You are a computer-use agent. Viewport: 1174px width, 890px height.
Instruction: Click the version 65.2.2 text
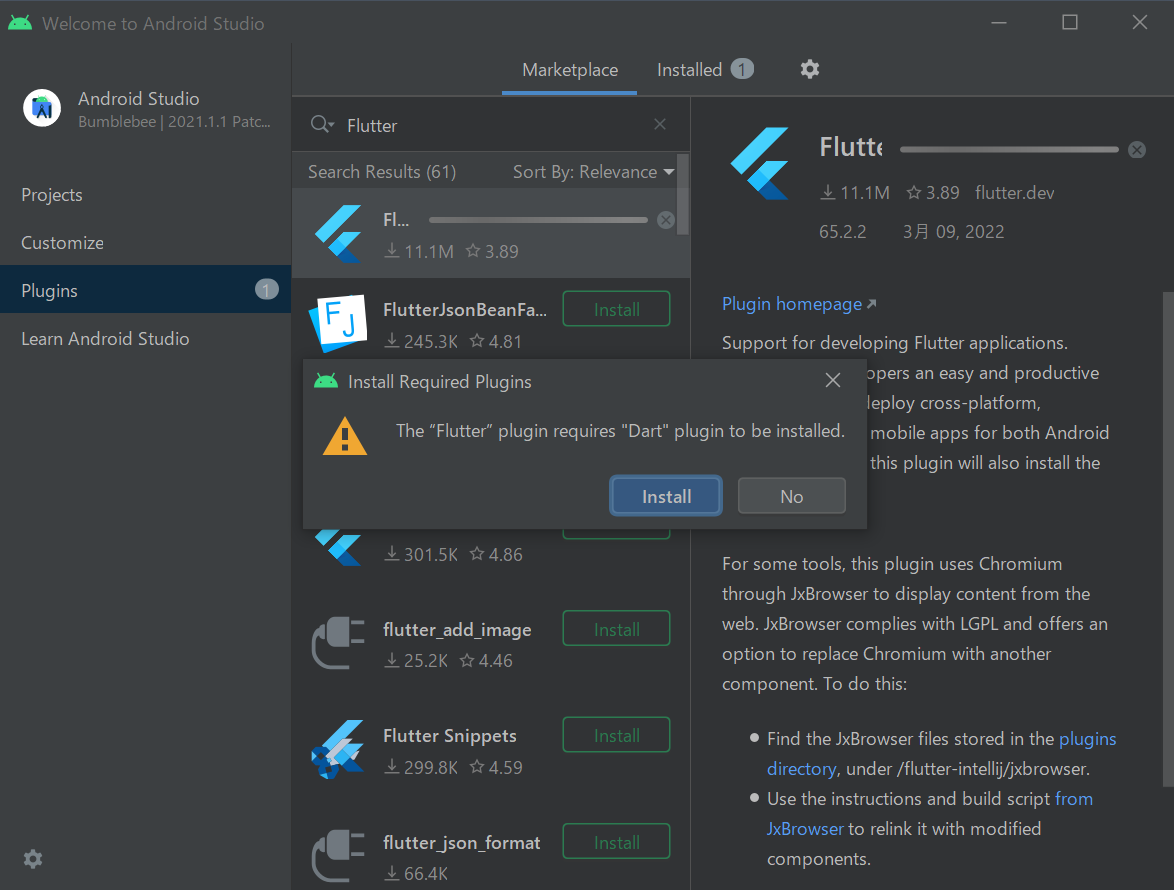[842, 232]
